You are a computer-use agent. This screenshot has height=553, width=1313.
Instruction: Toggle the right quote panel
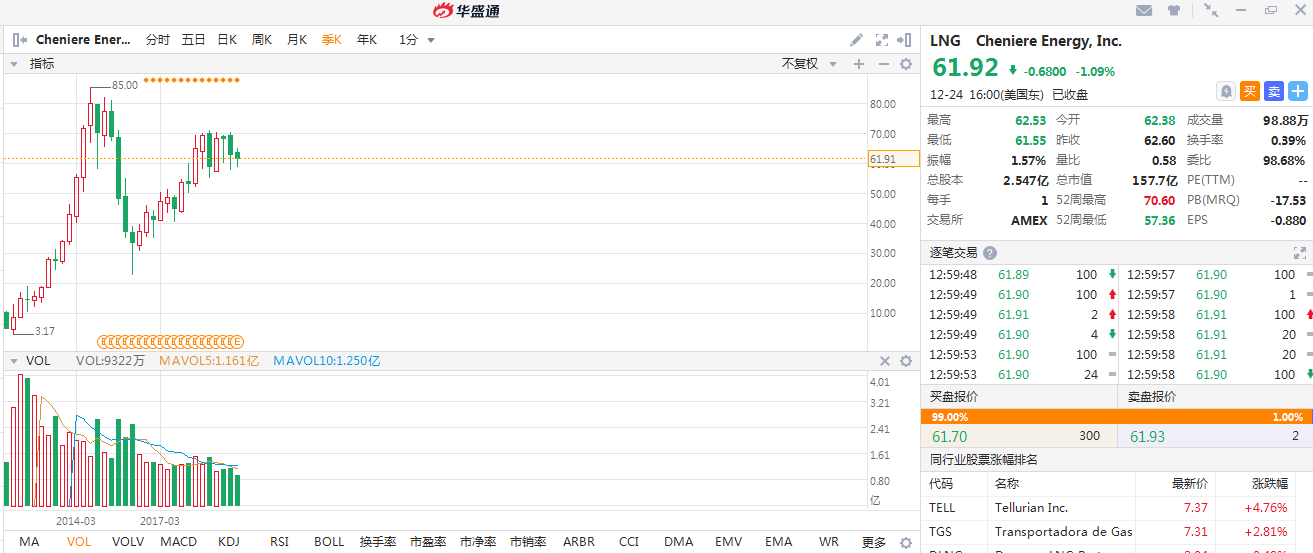pyautogui.click(x=905, y=40)
